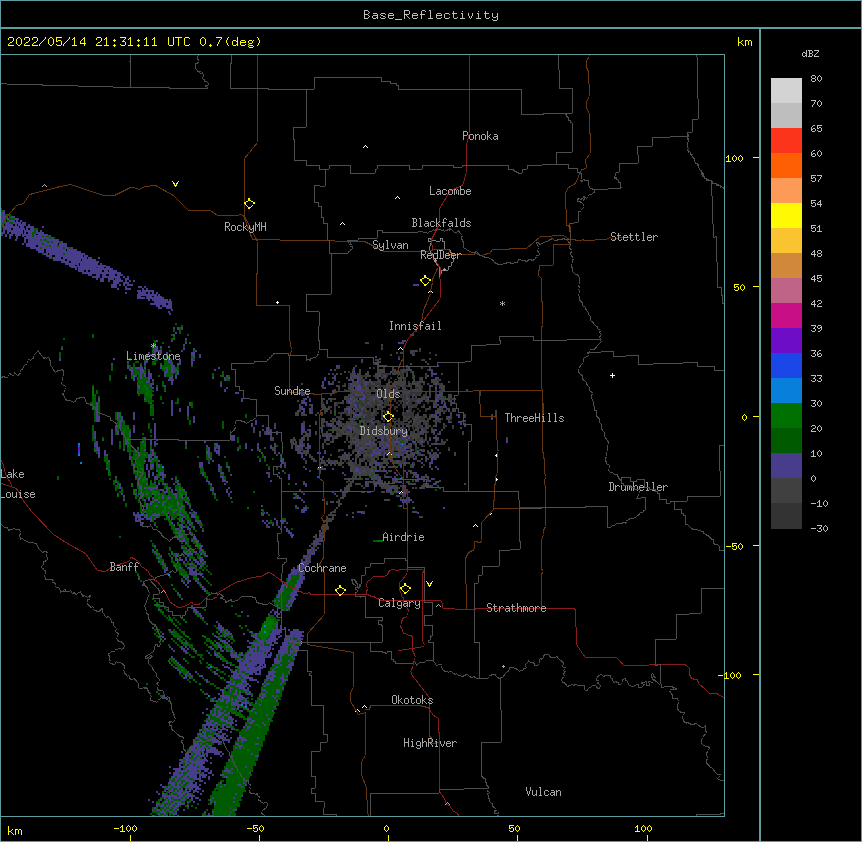862x842 pixels.
Task: Click the 80 value in dBZ legend
Action: (816, 79)
